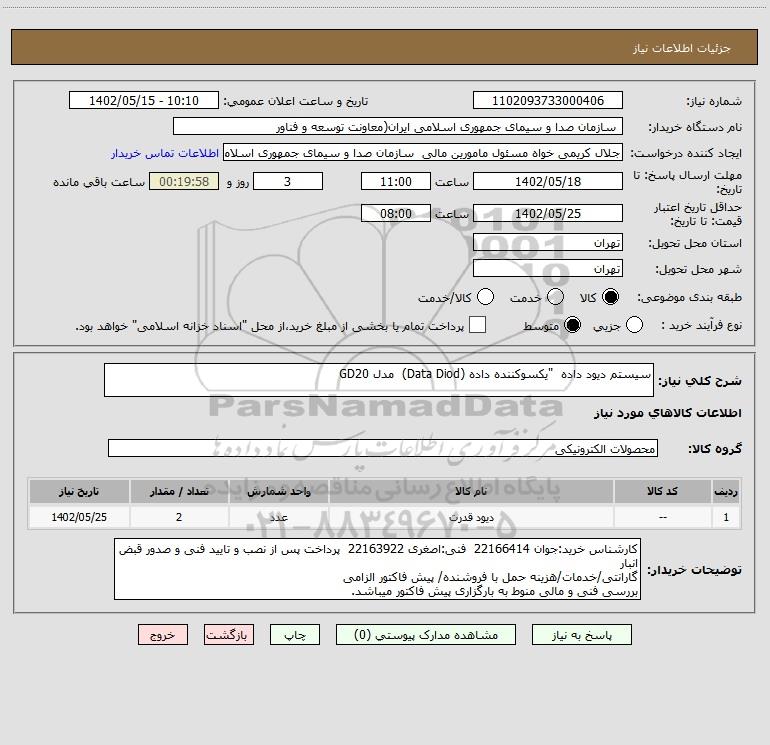
Task: Click the خروج exit button
Action: [163, 635]
